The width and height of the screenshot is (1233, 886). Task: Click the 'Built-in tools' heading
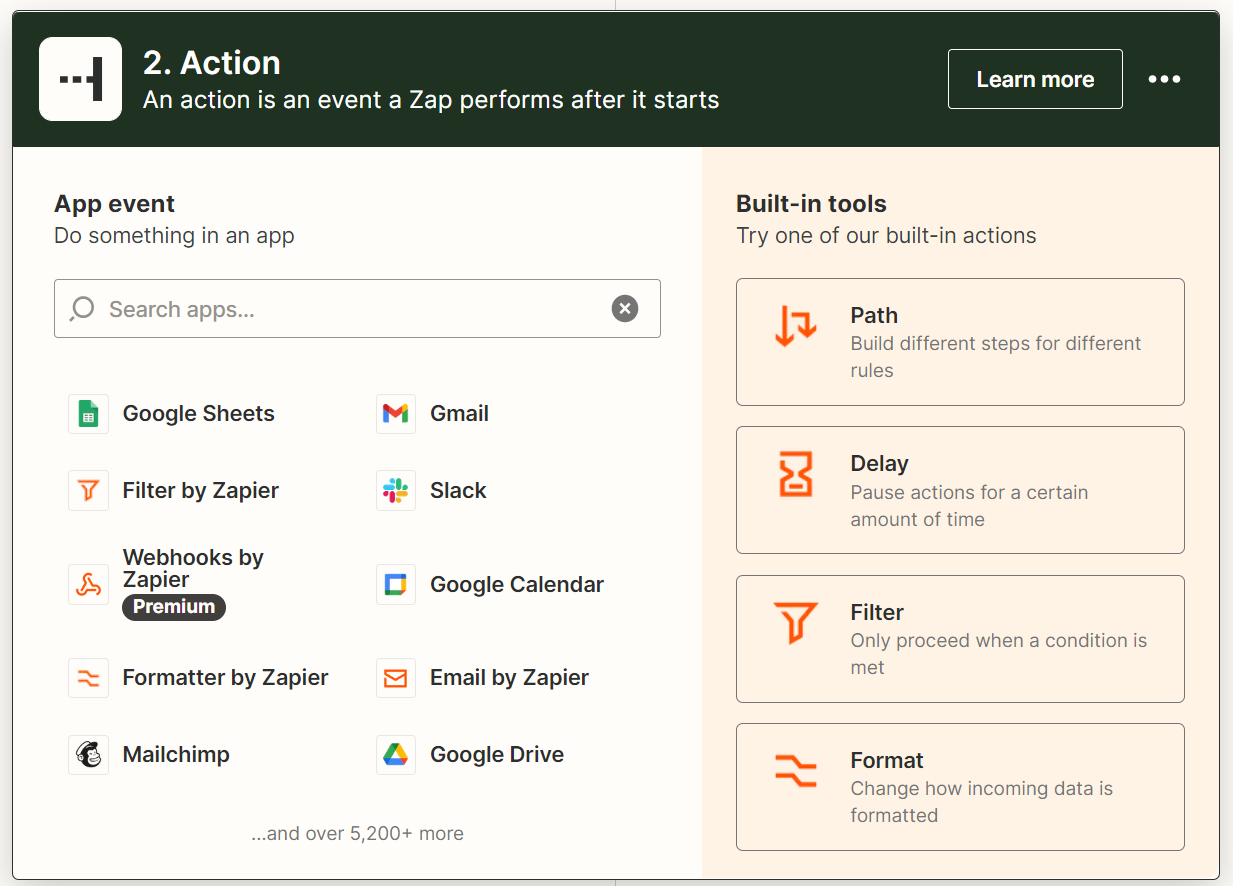(x=811, y=204)
